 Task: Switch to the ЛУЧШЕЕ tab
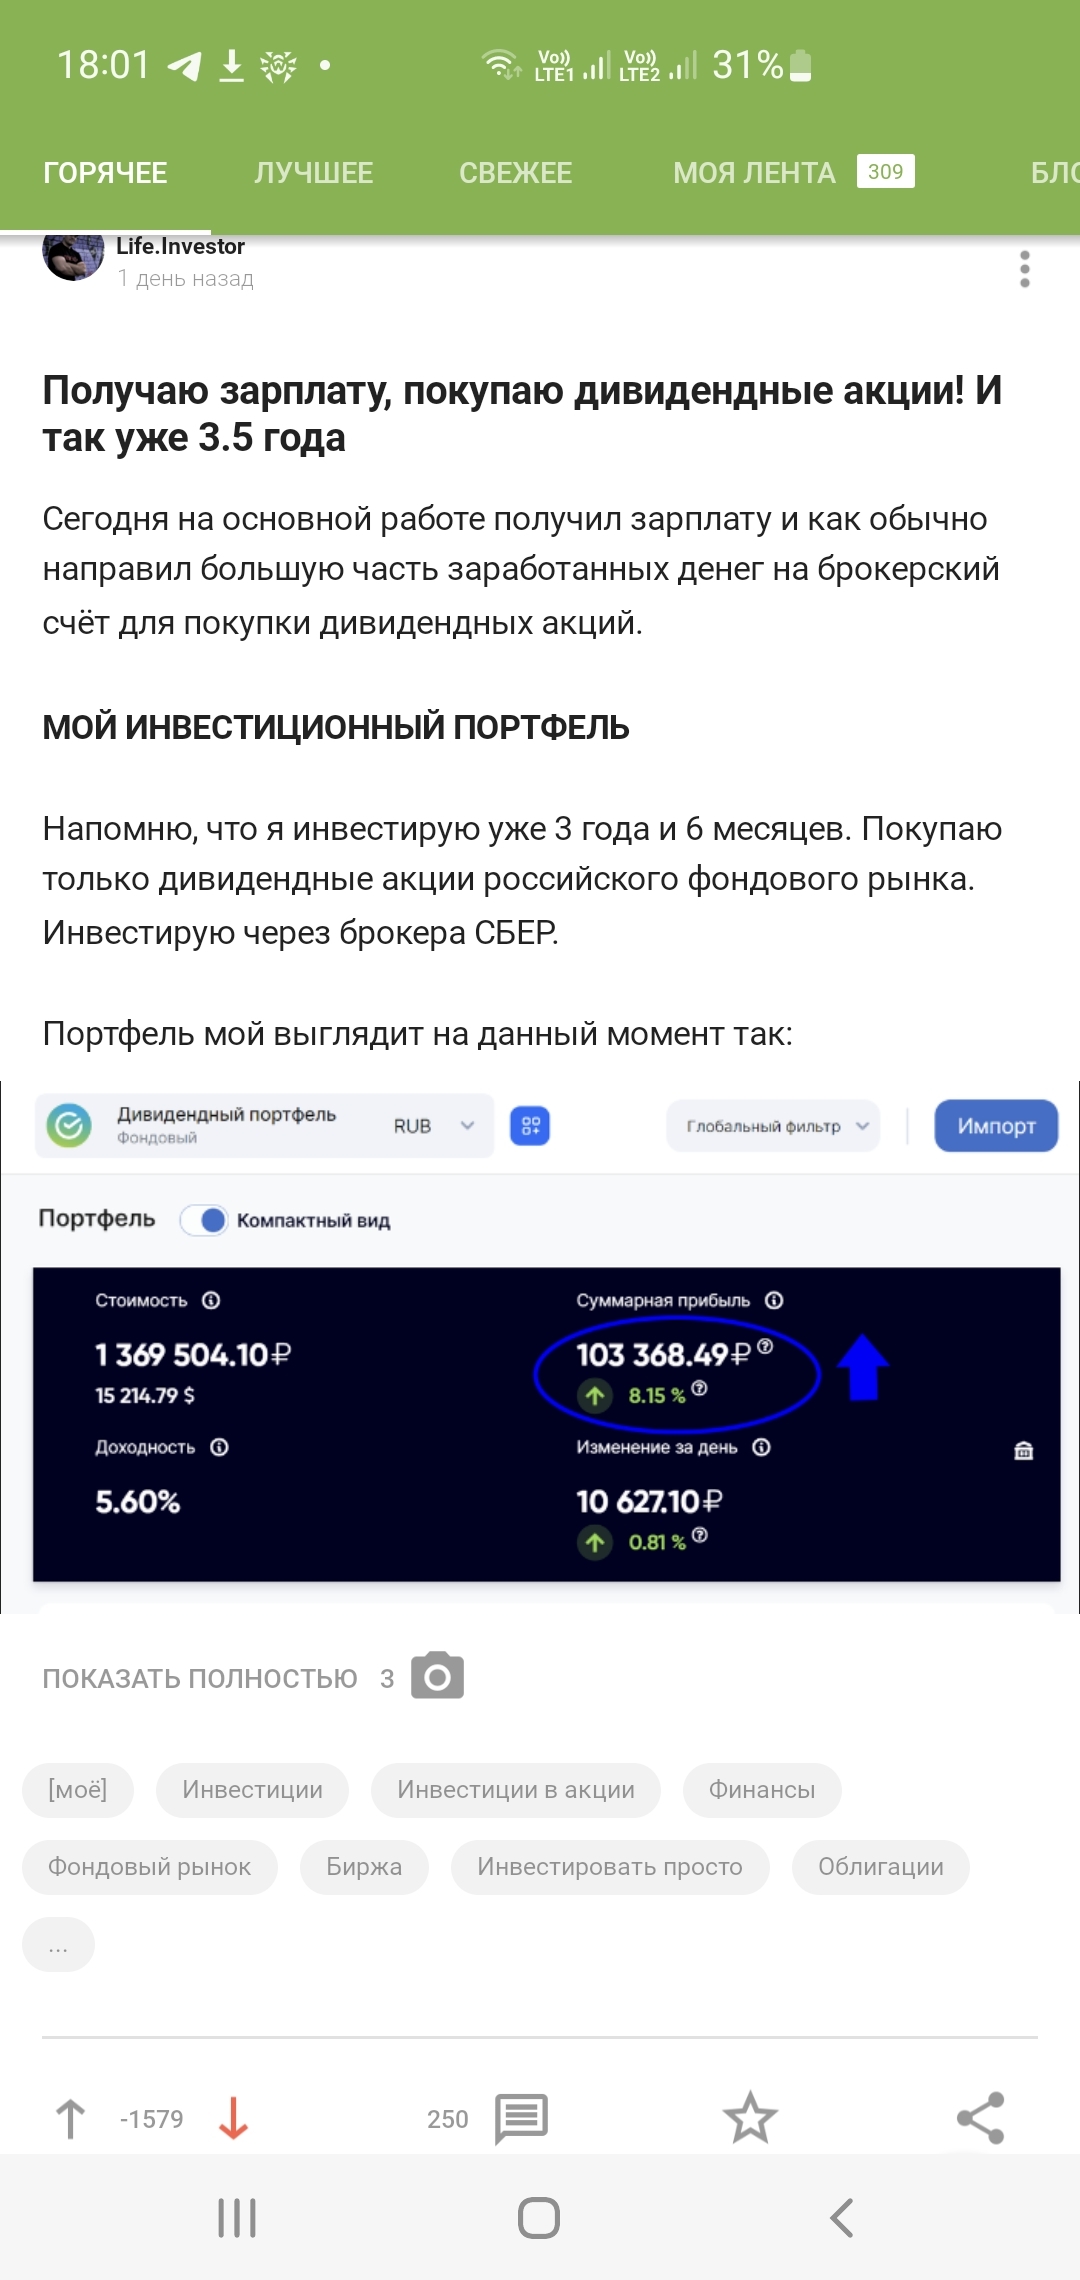313,173
